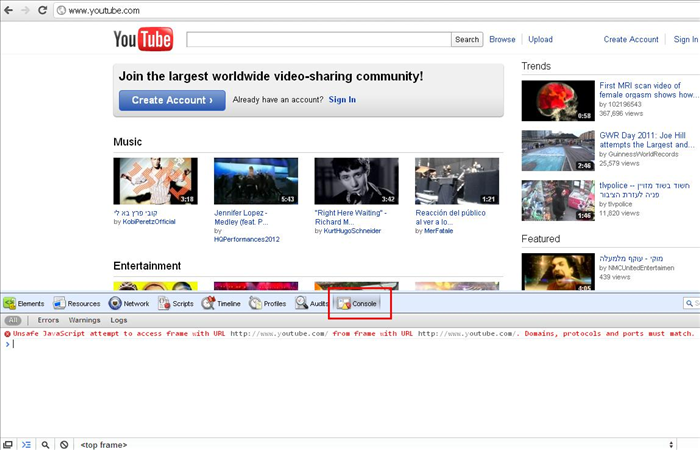Filter console messages by Warnings

click(84, 320)
